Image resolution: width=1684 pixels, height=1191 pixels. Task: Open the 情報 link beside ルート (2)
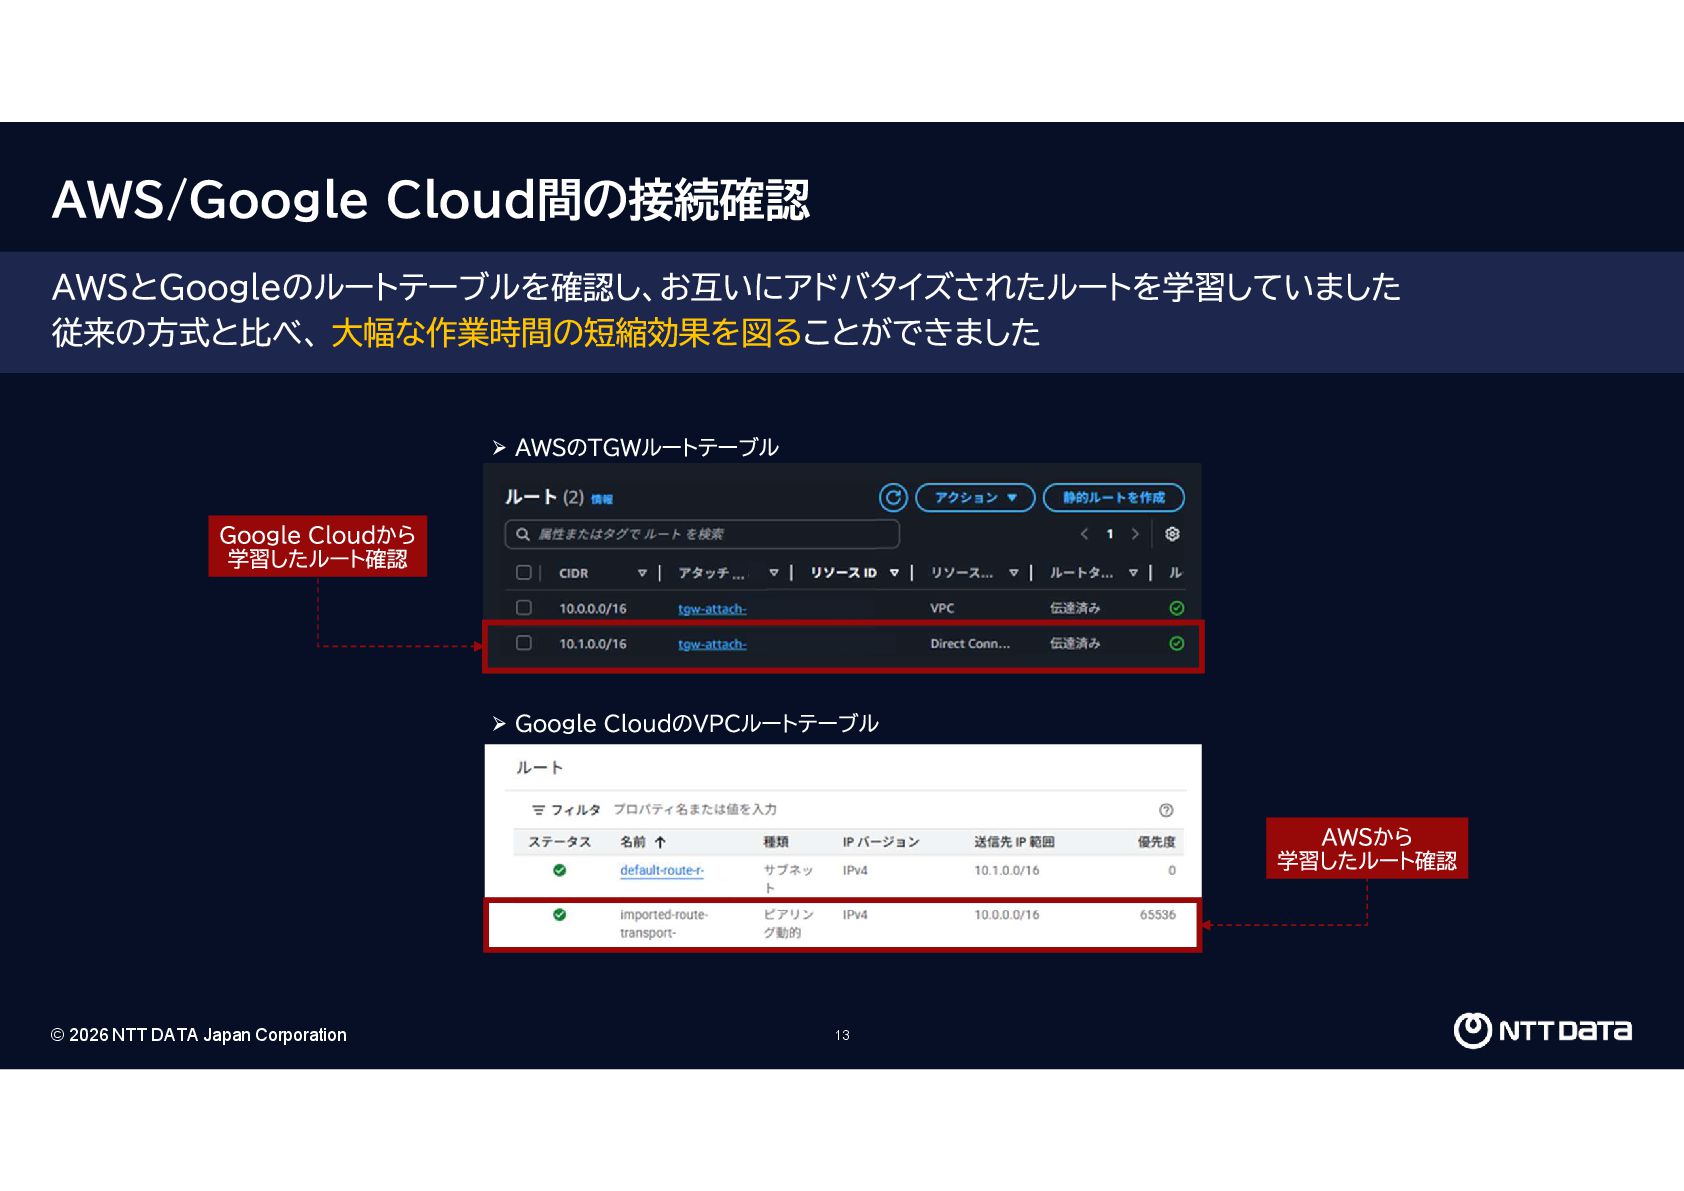coord(602,499)
